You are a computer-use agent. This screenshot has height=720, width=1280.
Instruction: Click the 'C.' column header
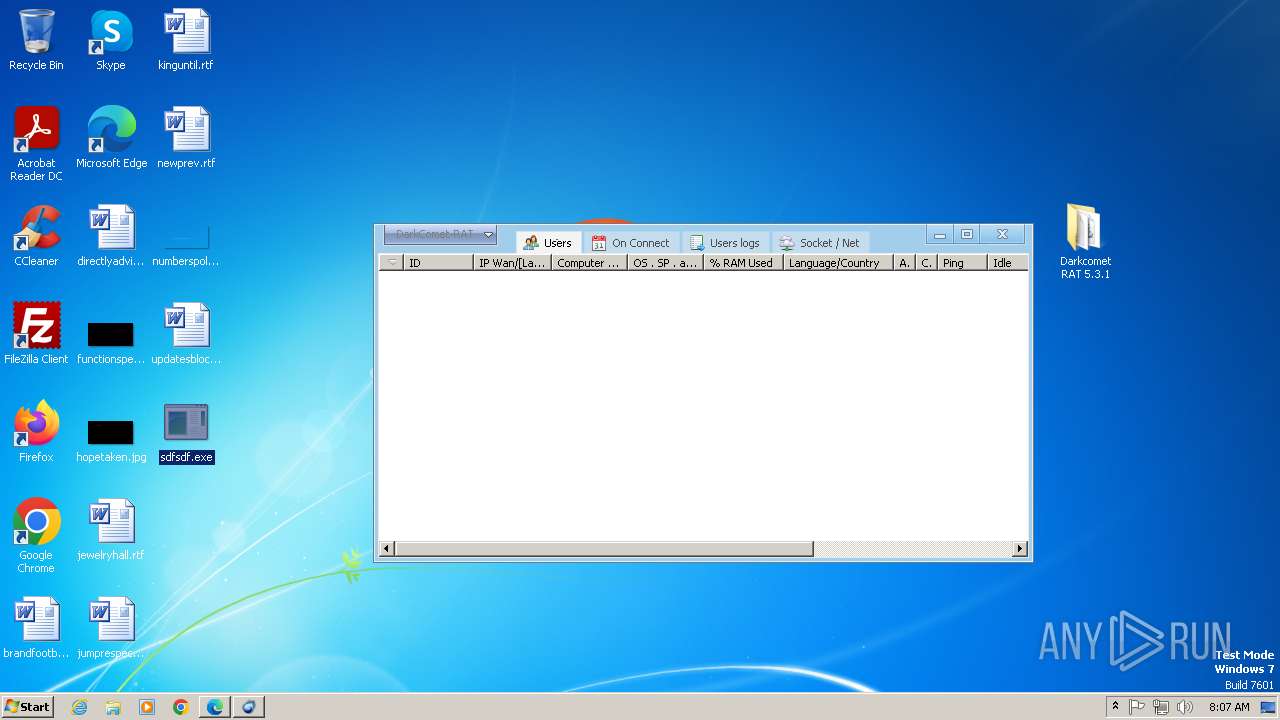[926, 263]
